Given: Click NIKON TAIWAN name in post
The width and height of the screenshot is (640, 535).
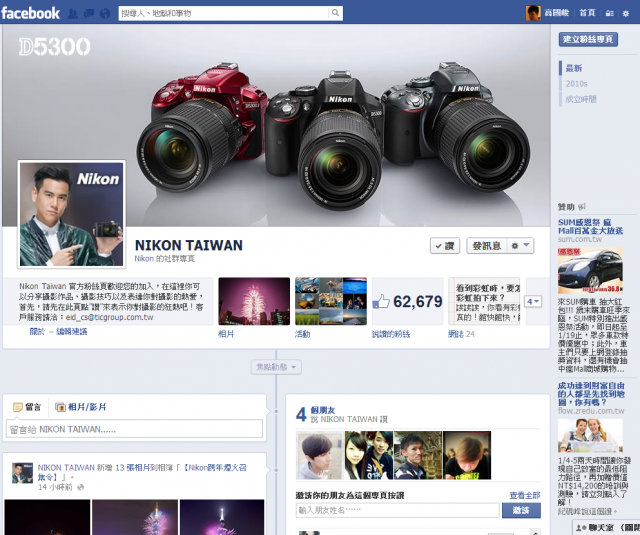Looking at the screenshot, I should 66,468.
